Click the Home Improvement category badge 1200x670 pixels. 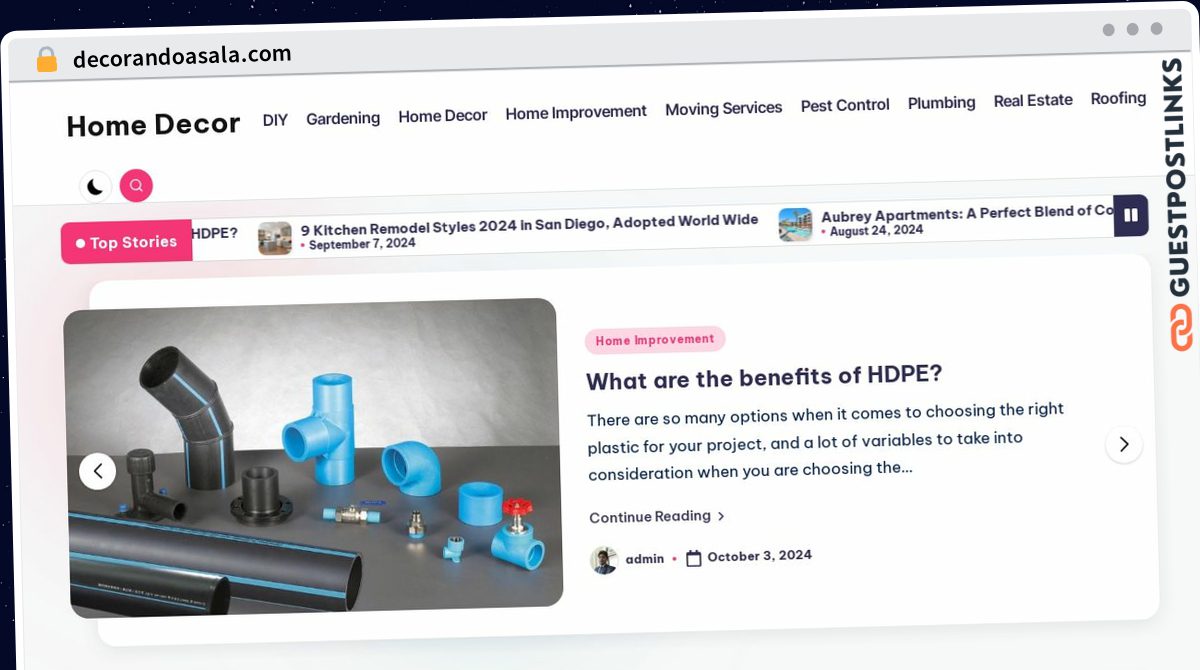[655, 340]
